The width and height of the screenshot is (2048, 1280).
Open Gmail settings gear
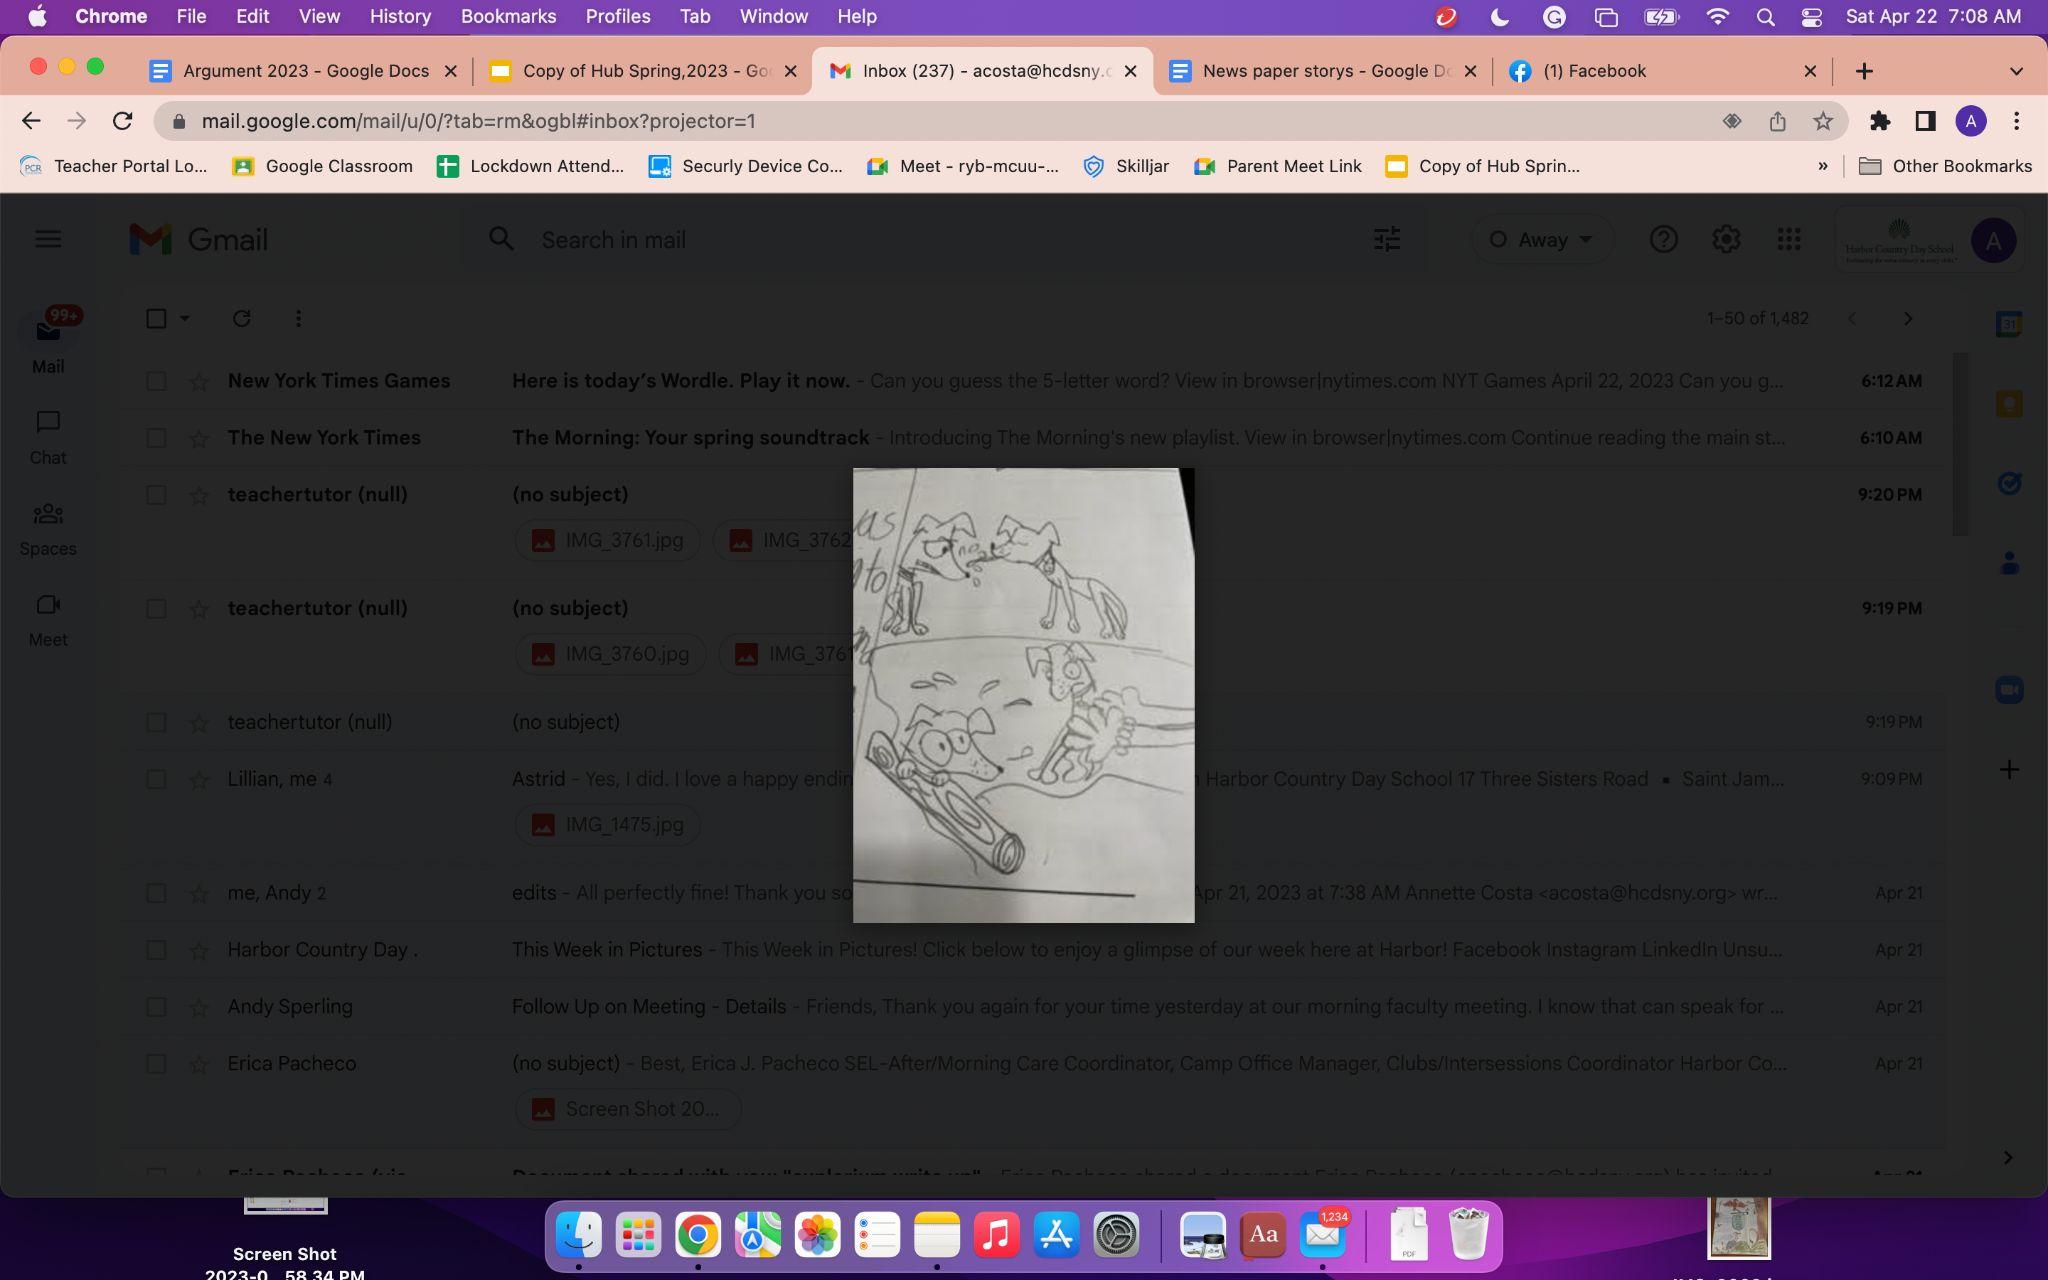pos(1726,239)
